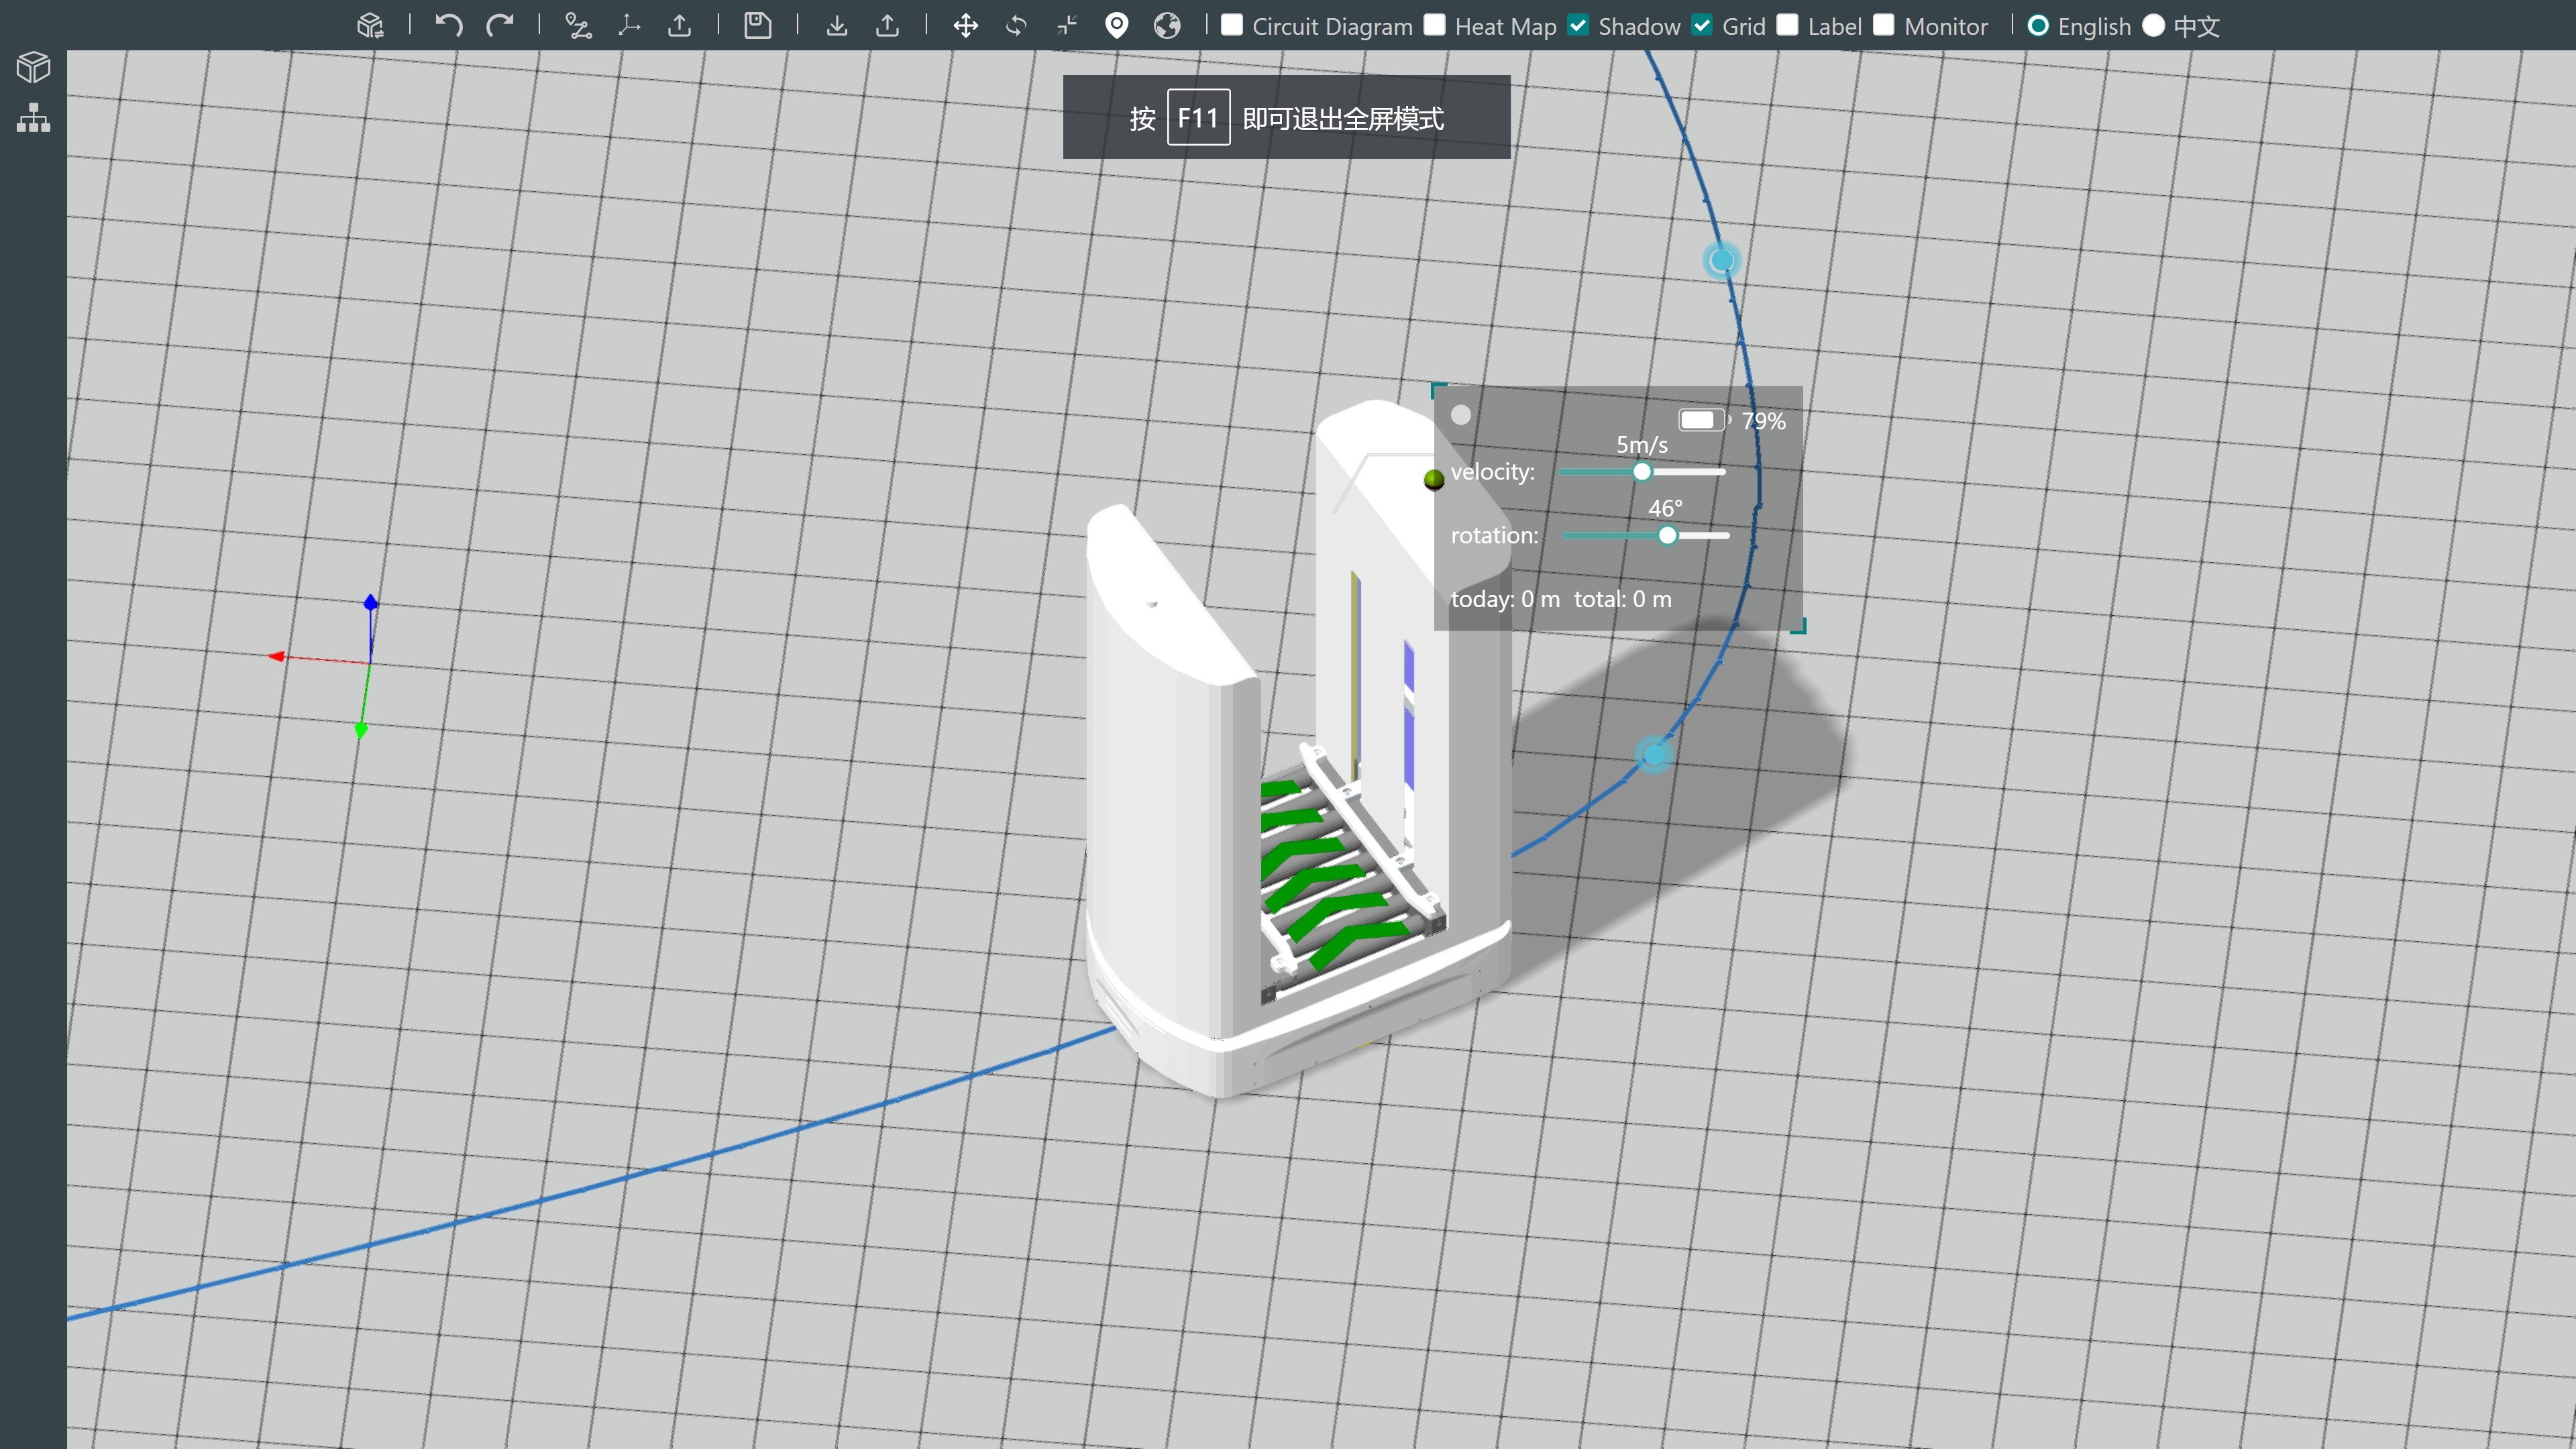
Task: Click the battery icon showing 79%
Action: tap(1704, 420)
